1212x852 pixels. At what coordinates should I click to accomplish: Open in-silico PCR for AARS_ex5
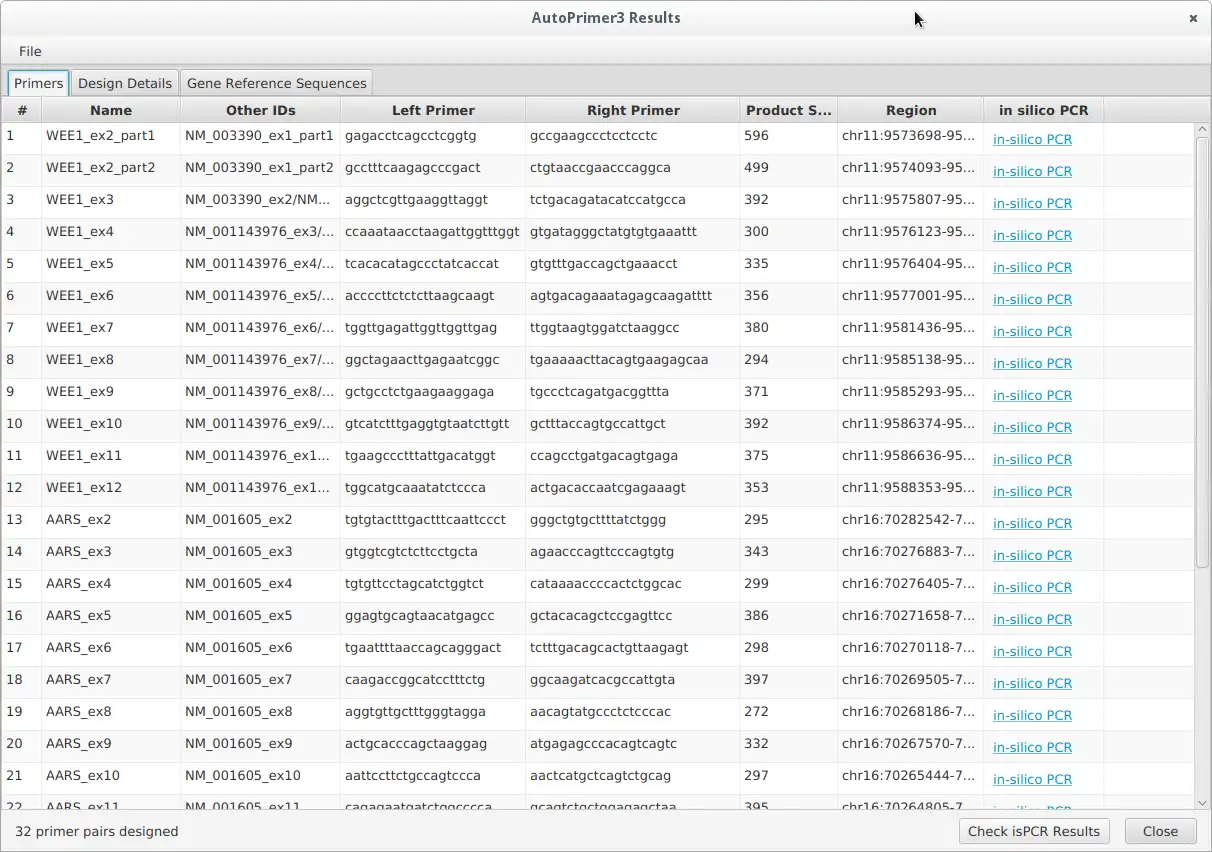[x=1032, y=619]
